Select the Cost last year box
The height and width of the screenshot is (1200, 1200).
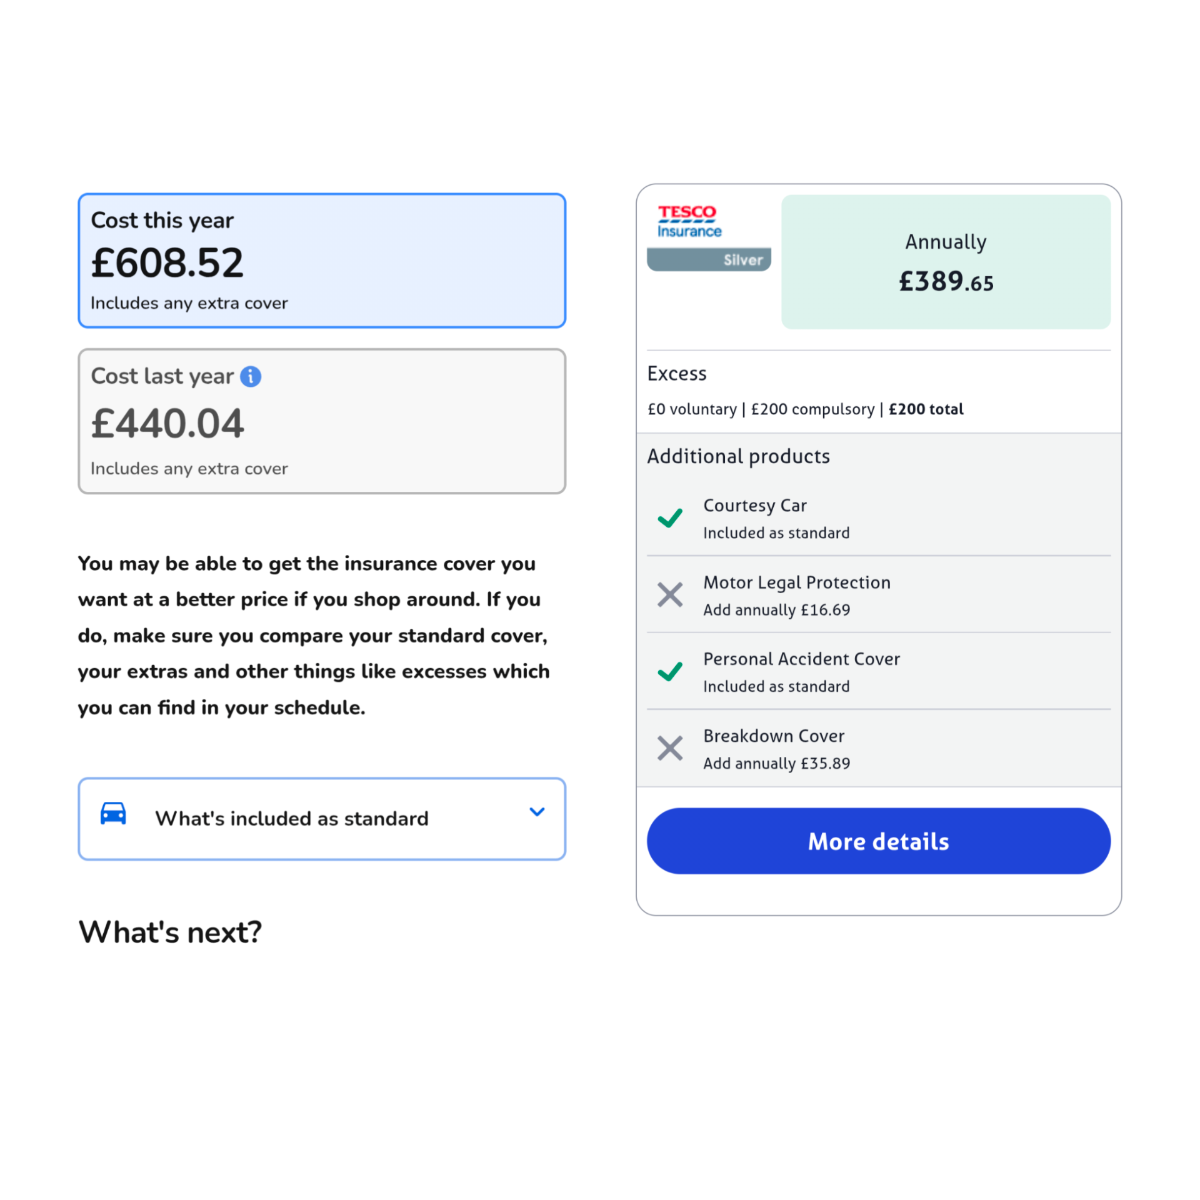click(x=322, y=421)
